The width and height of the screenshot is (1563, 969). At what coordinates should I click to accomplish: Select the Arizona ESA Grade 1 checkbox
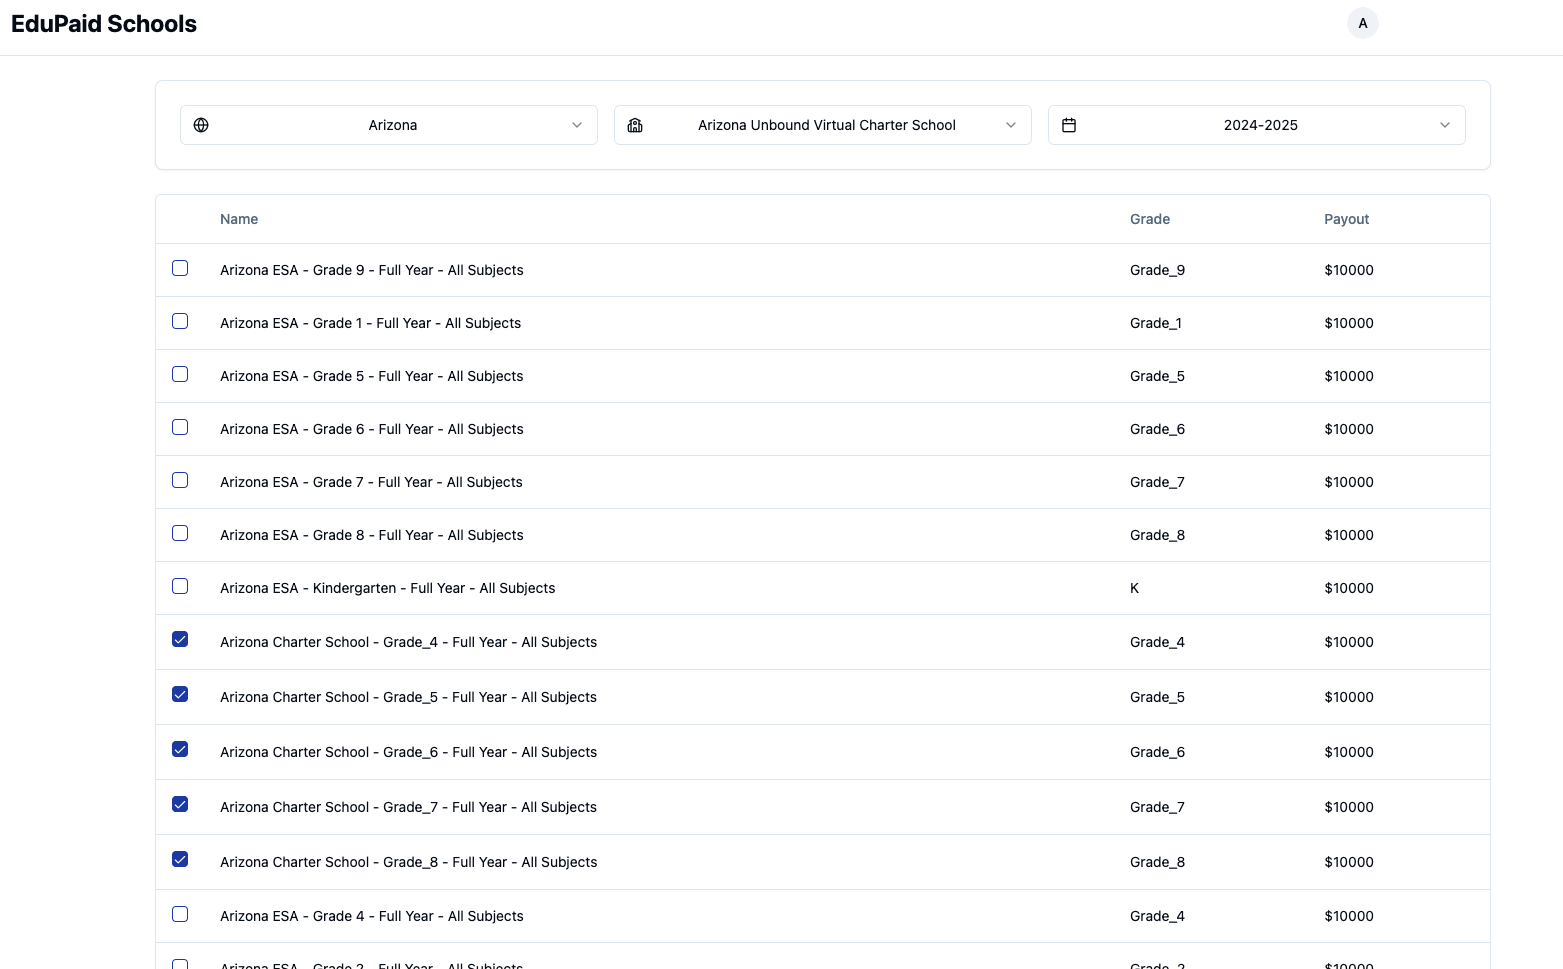[x=180, y=321]
